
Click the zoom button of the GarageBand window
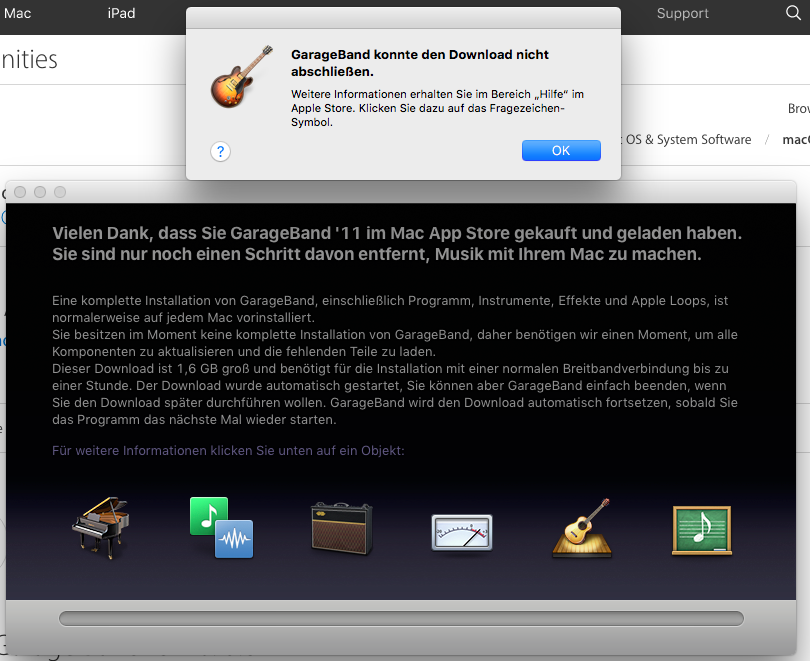tap(60, 192)
